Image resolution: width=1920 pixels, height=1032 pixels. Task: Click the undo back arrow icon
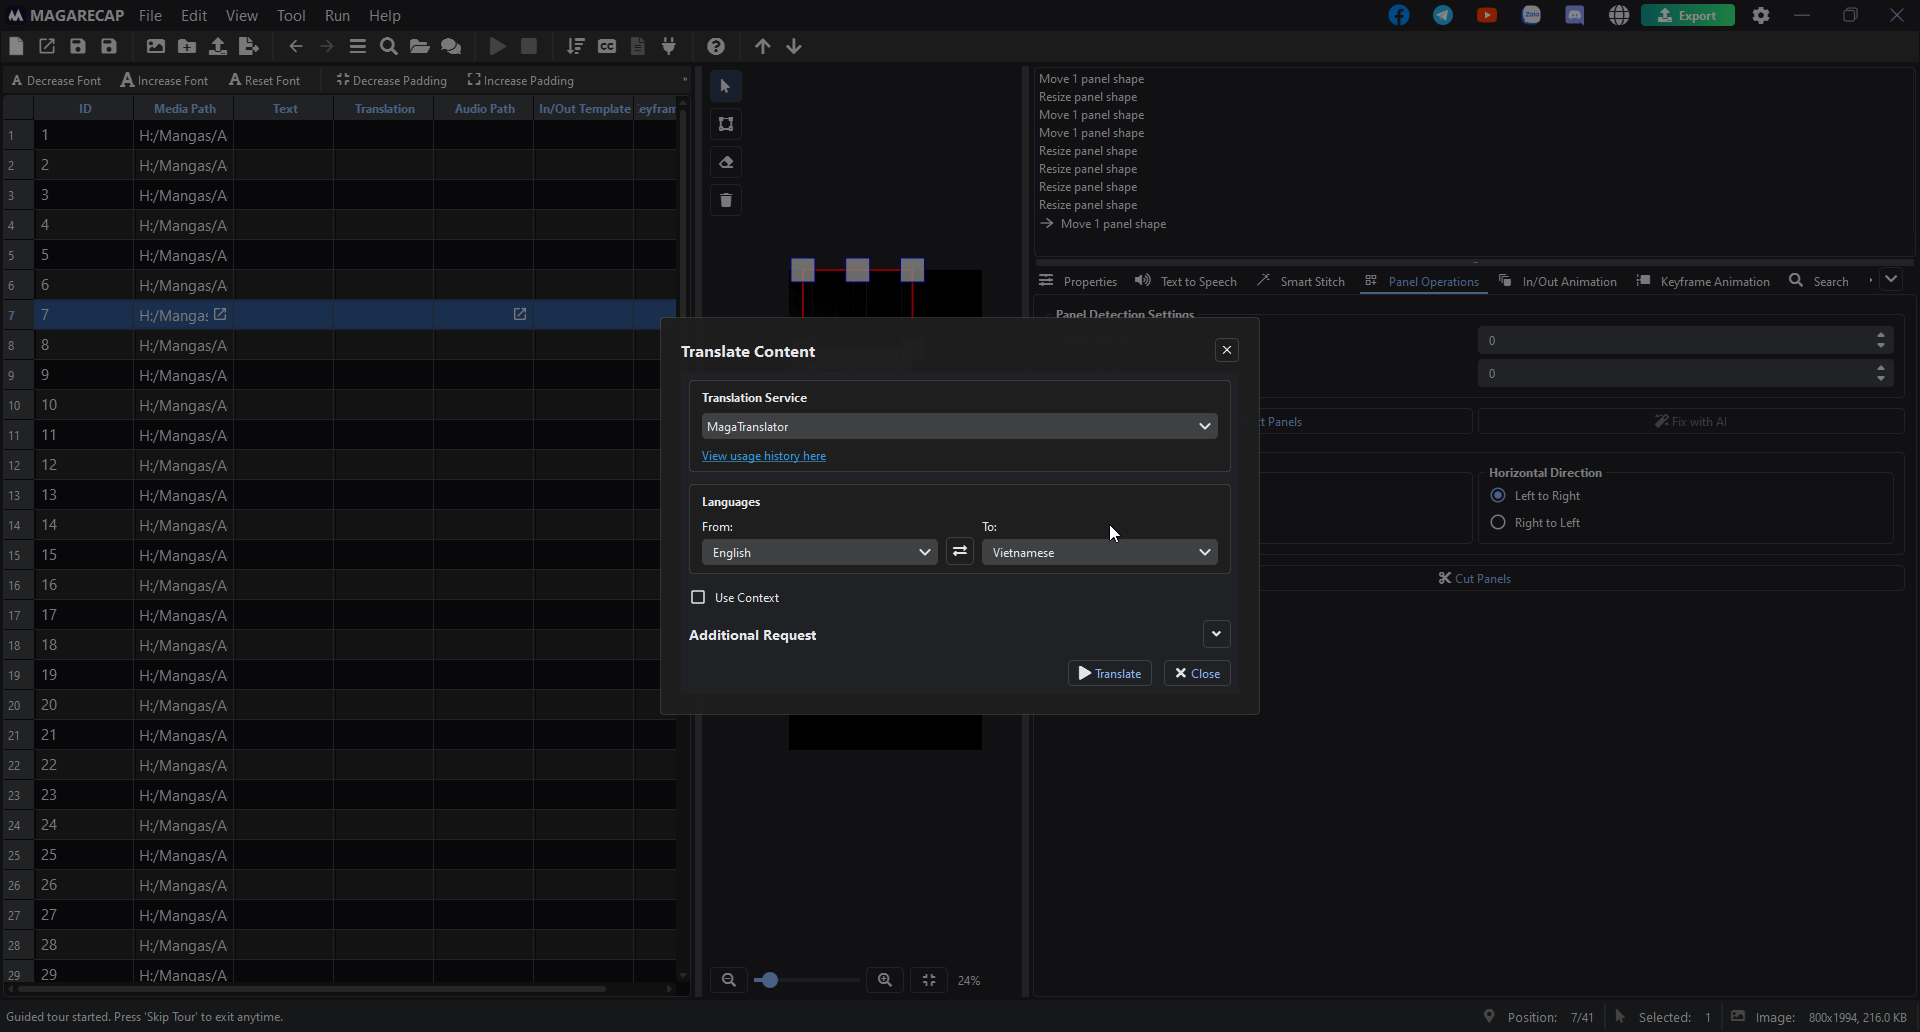click(296, 46)
